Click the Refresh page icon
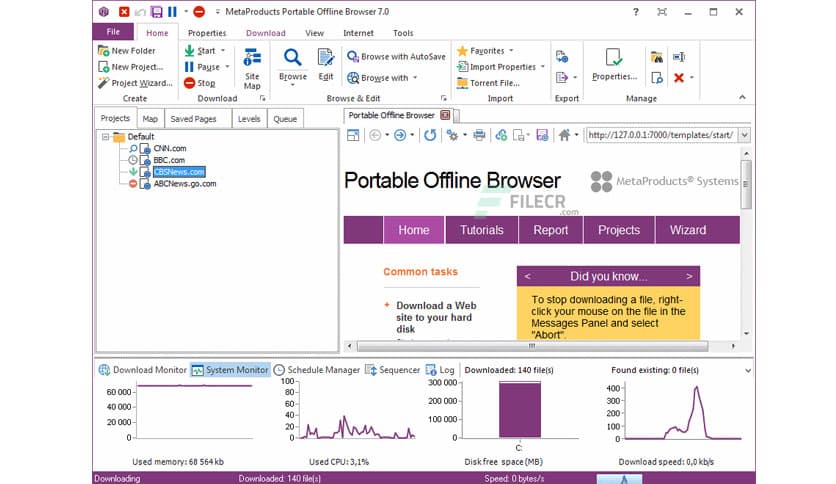The height and width of the screenshot is (484, 836). pyautogui.click(x=430, y=135)
